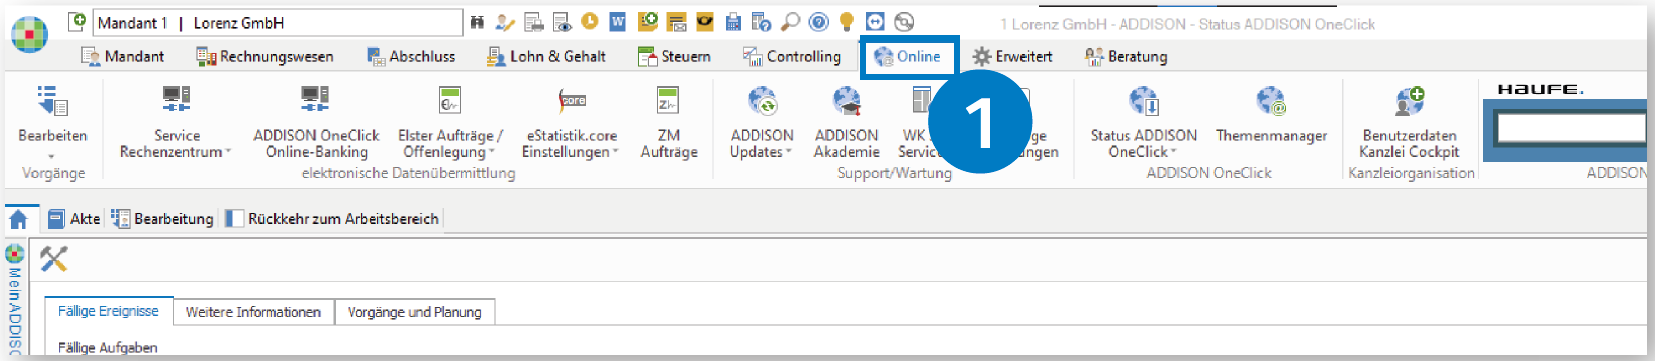
Task: Click the yellow post horn icon
Action: point(705,21)
